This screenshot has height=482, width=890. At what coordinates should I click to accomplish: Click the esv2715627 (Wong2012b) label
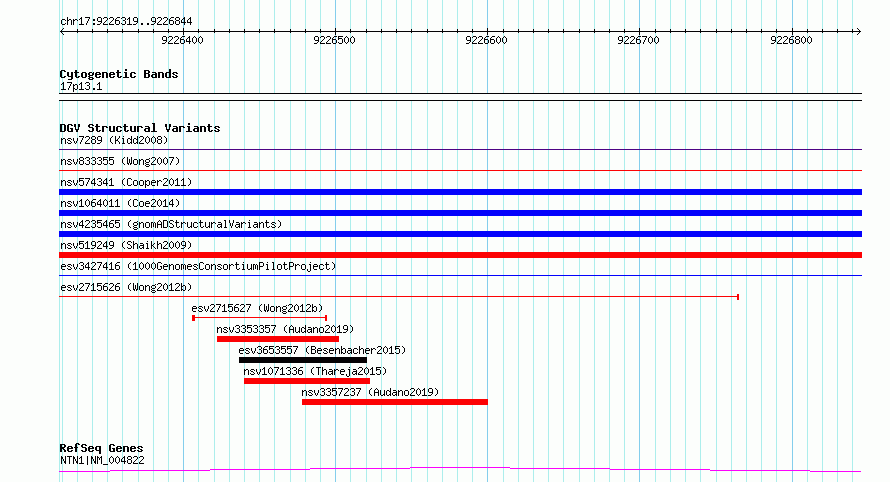[x=257, y=308]
